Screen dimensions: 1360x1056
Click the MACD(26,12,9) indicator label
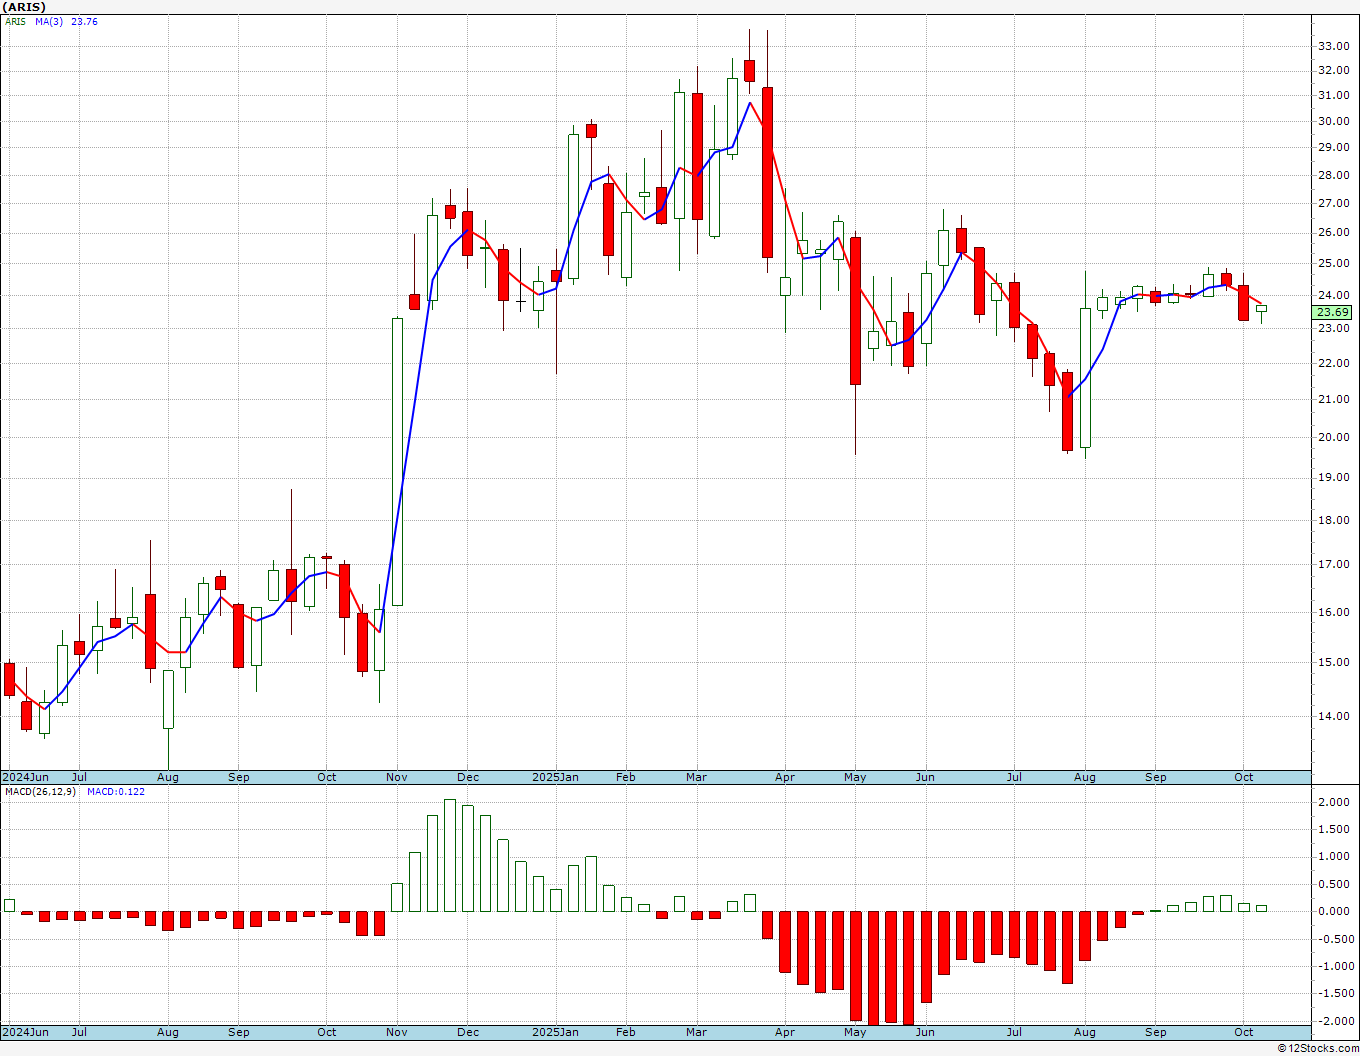tap(40, 792)
